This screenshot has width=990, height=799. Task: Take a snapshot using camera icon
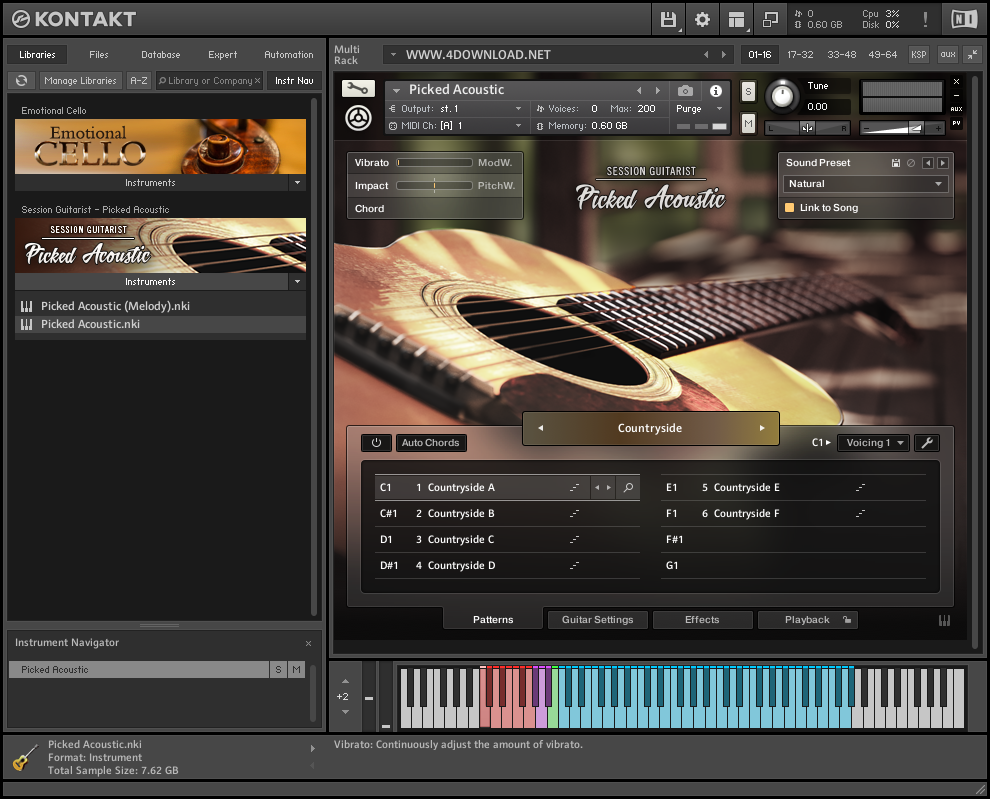[686, 91]
